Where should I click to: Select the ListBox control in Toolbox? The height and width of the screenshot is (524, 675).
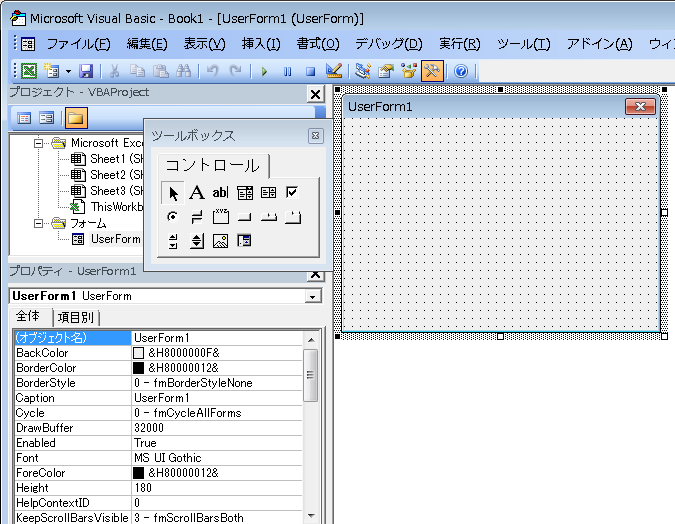[269, 193]
